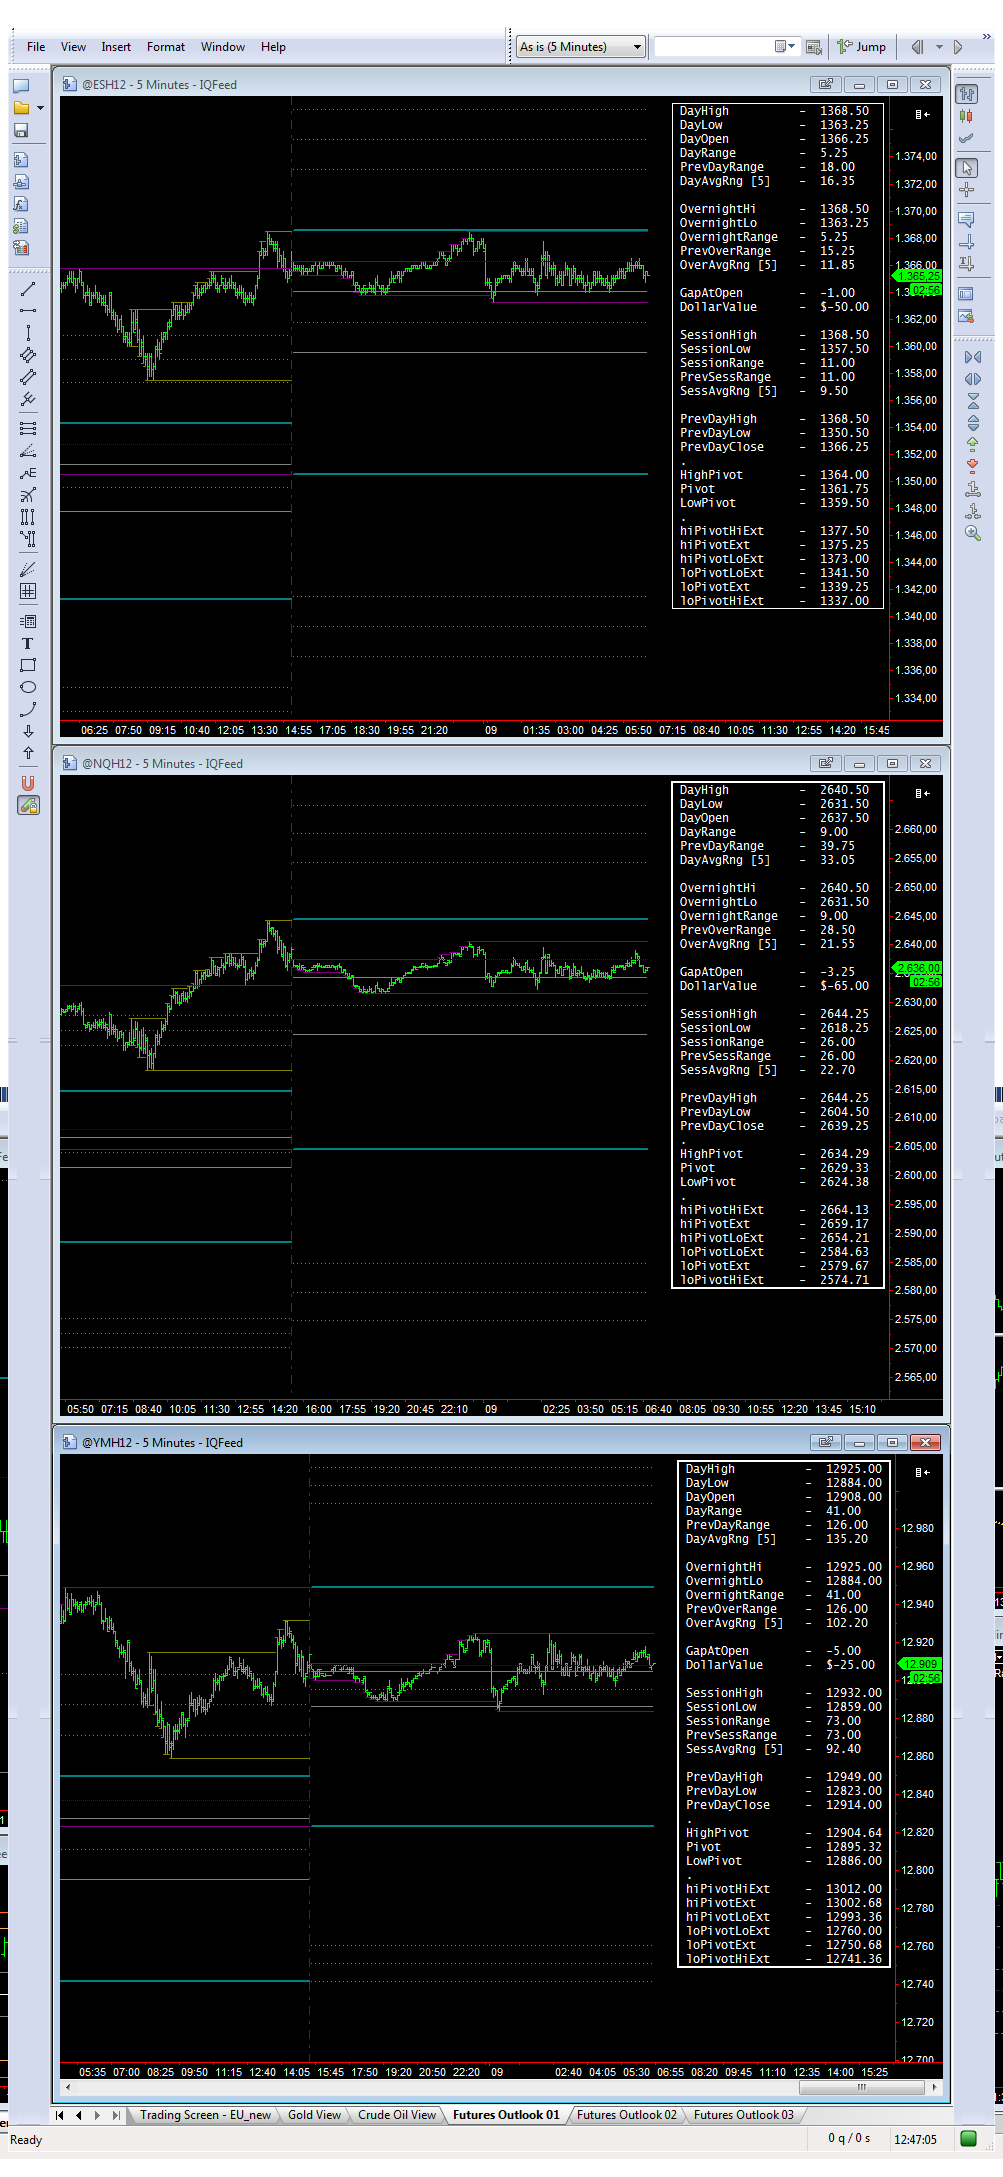
Task: Select the ellipse drawing tool
Action: point(28,687)
